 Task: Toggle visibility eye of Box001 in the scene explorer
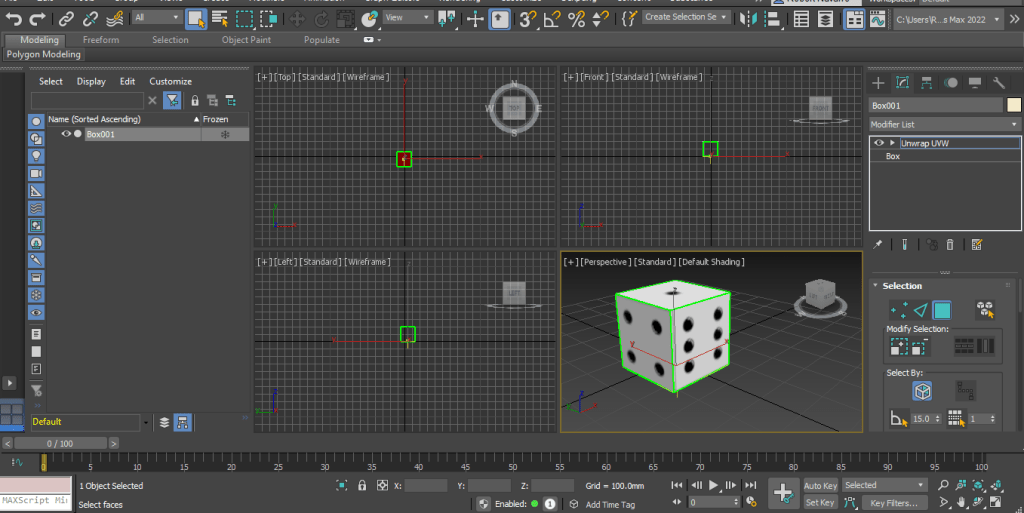tap(66, 134)
